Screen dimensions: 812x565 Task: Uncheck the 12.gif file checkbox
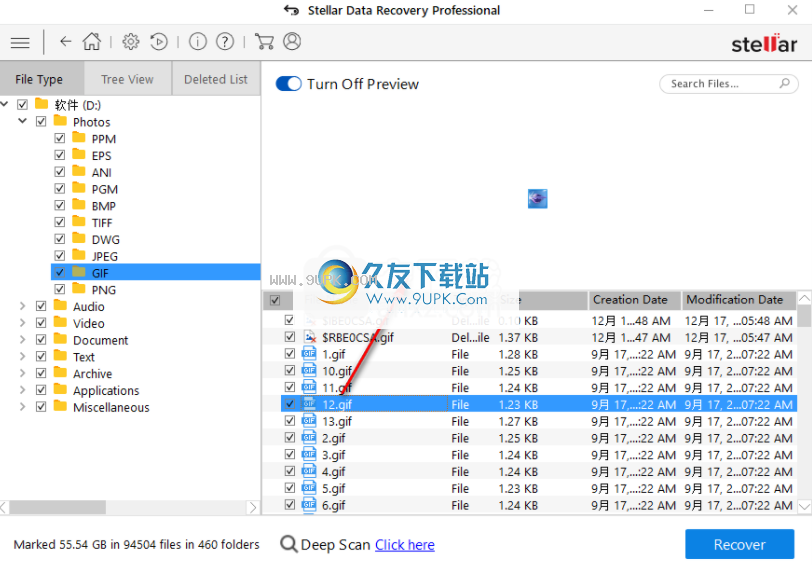(289, 404)
